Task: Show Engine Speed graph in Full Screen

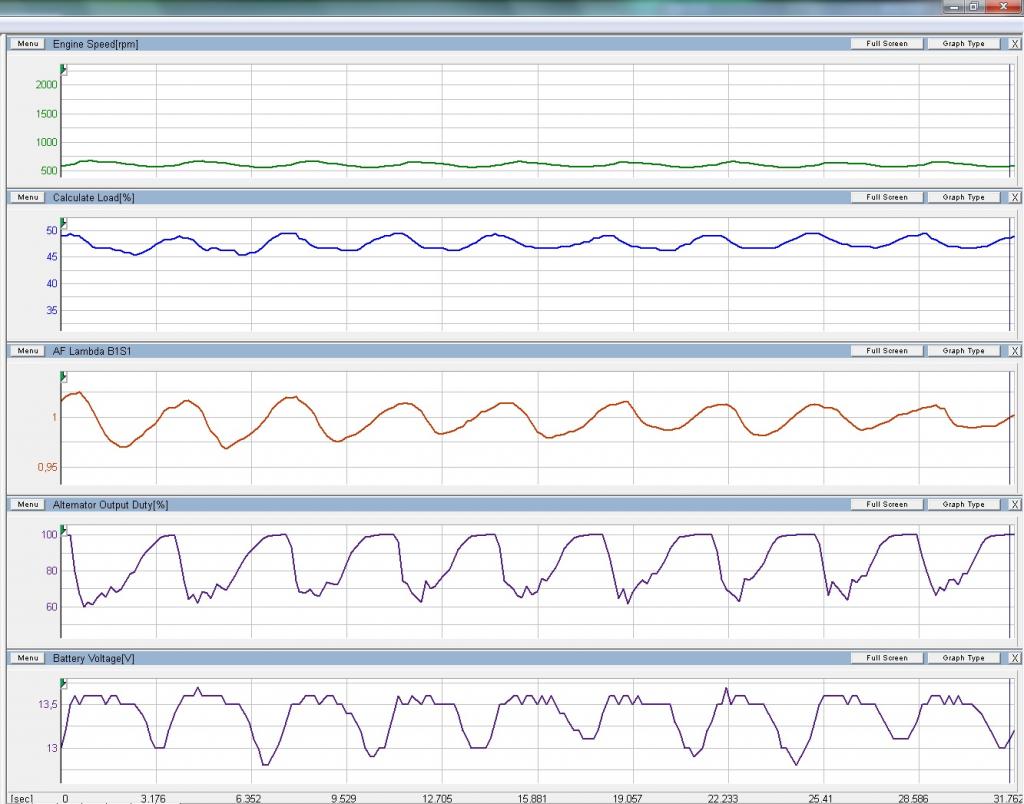Action: click(x=887, y=44)
